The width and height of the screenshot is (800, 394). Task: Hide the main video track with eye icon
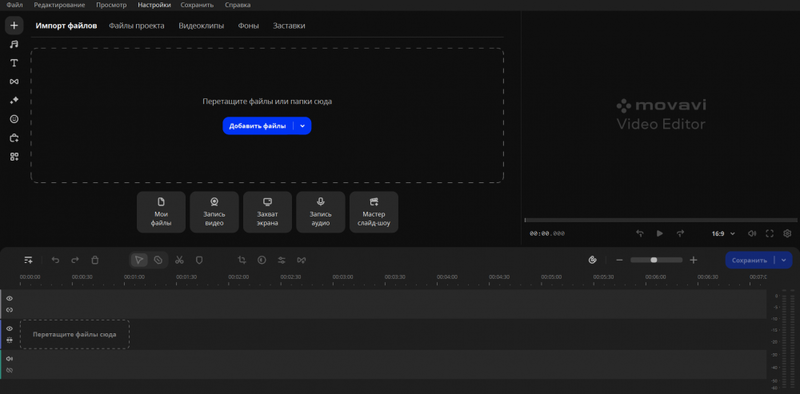coord(9,329)
